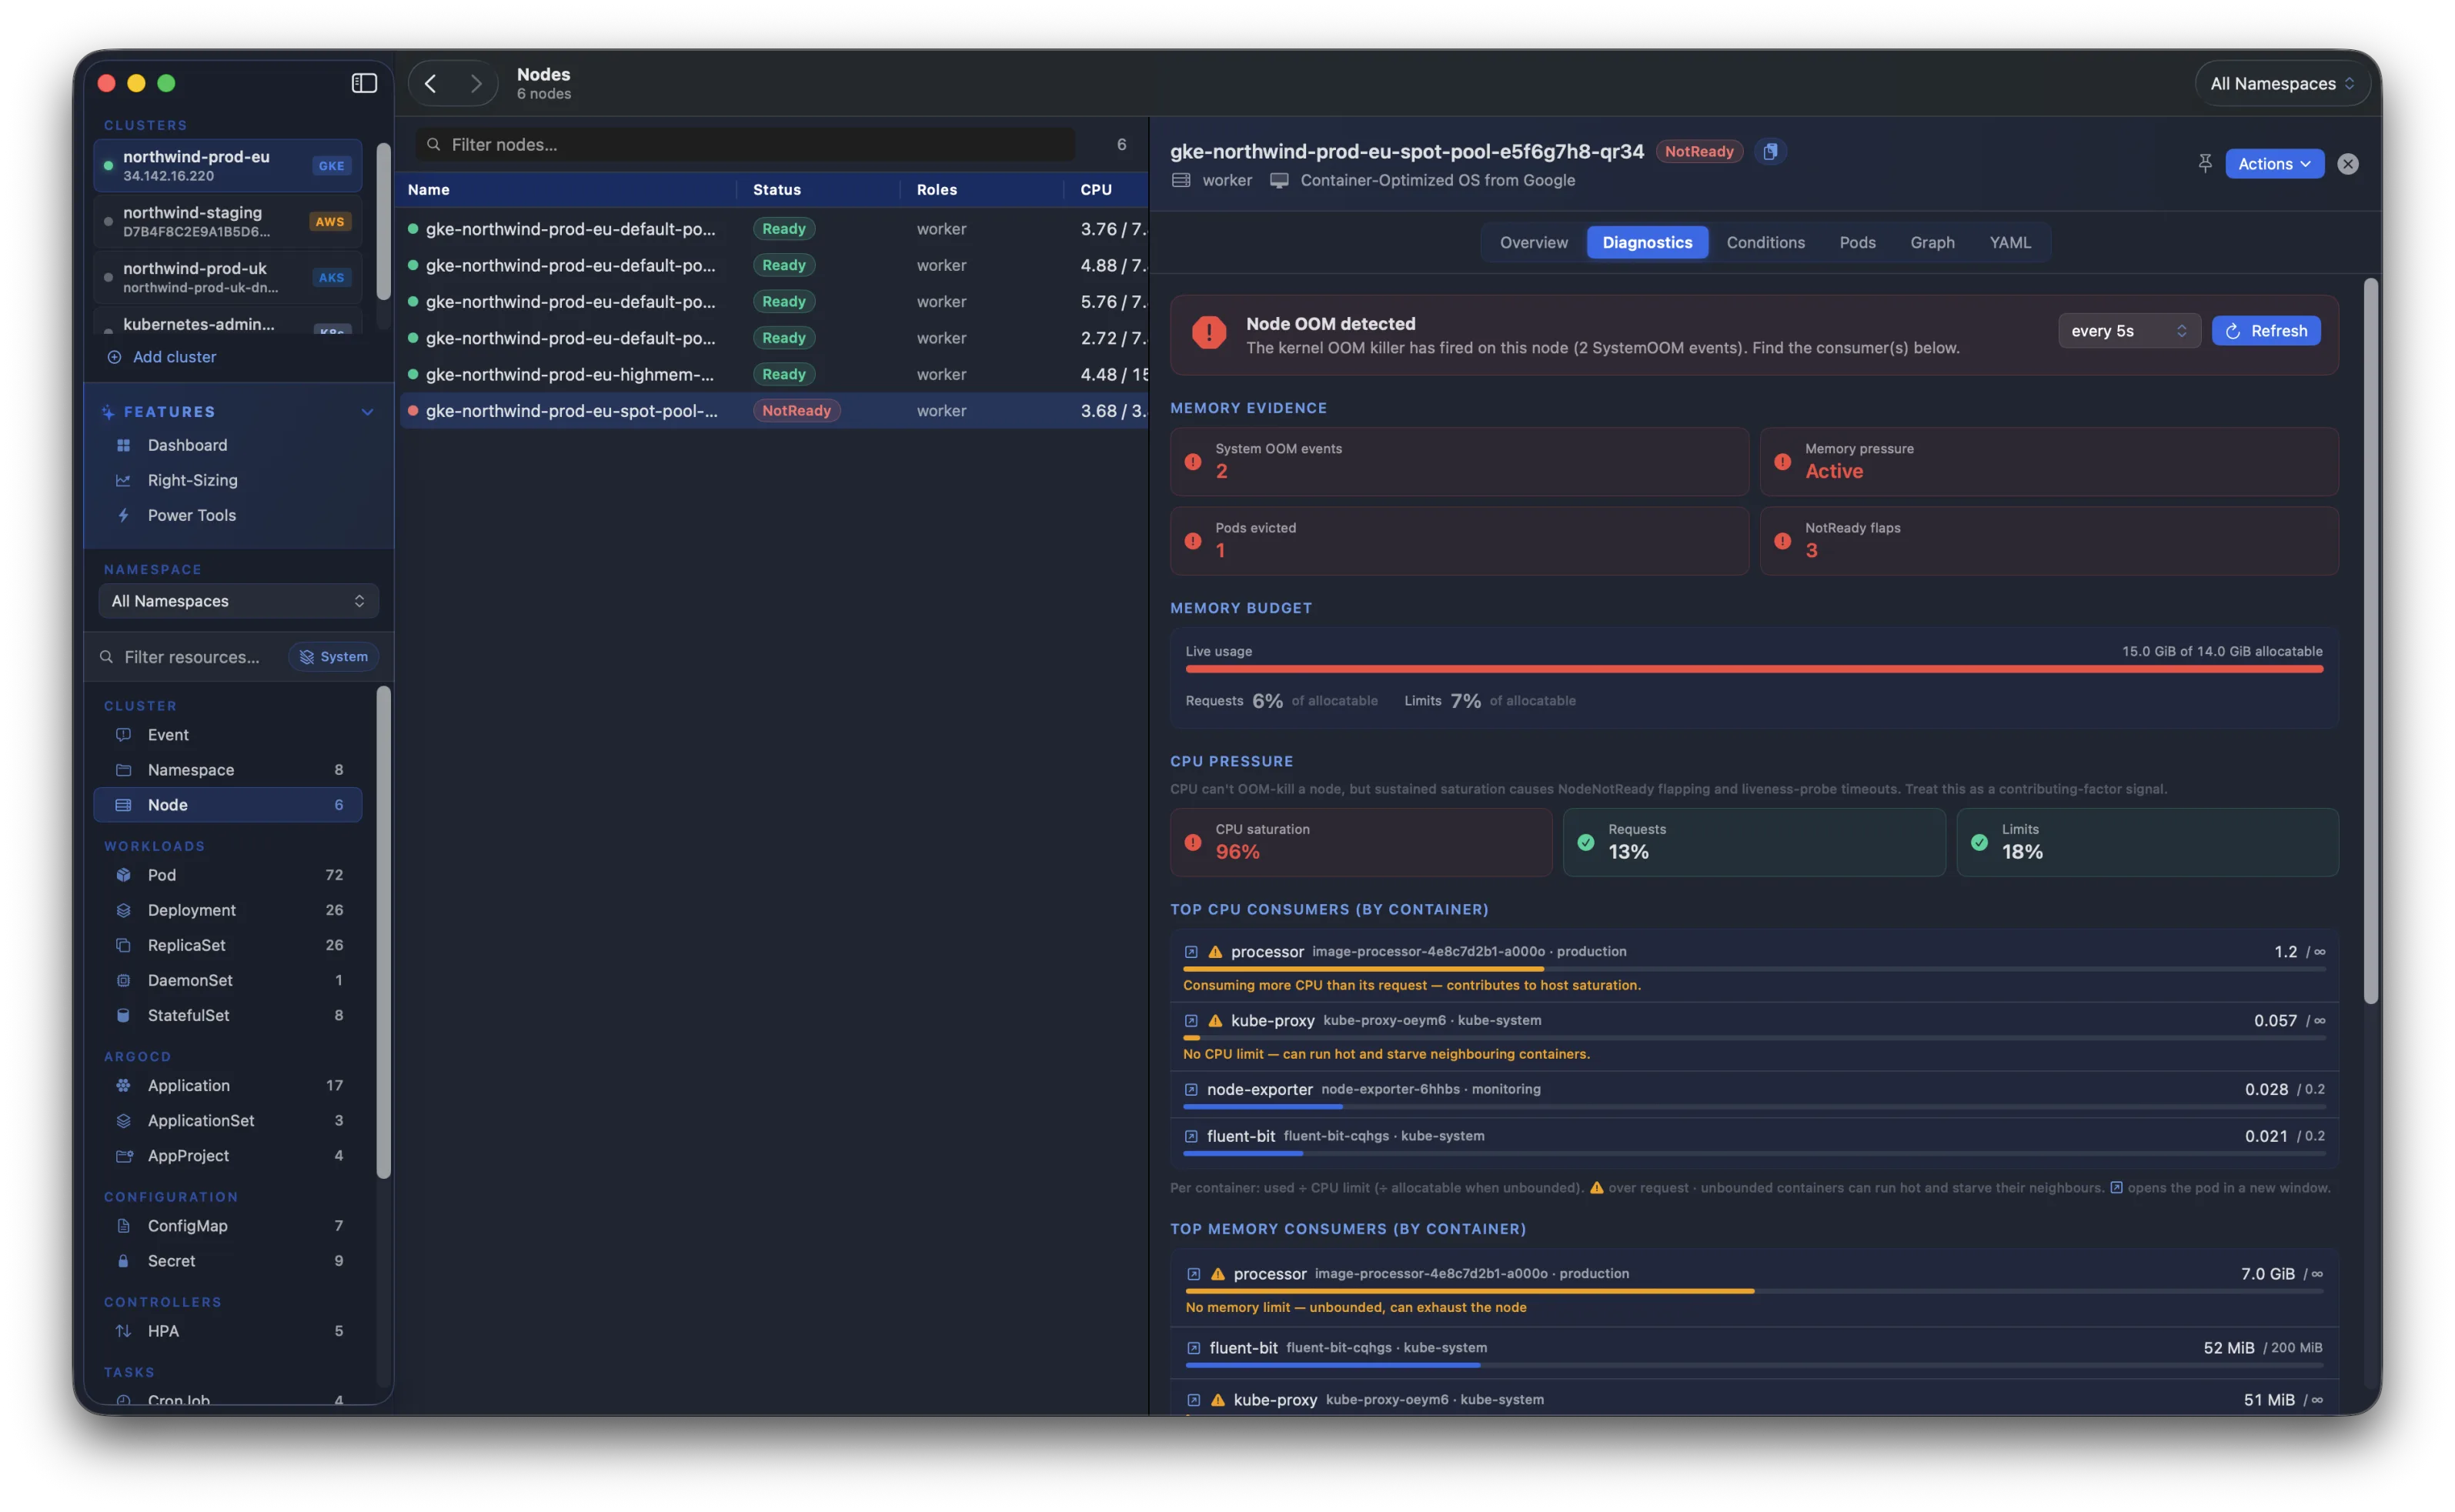Select Deployment workload in sidebar

228,910
